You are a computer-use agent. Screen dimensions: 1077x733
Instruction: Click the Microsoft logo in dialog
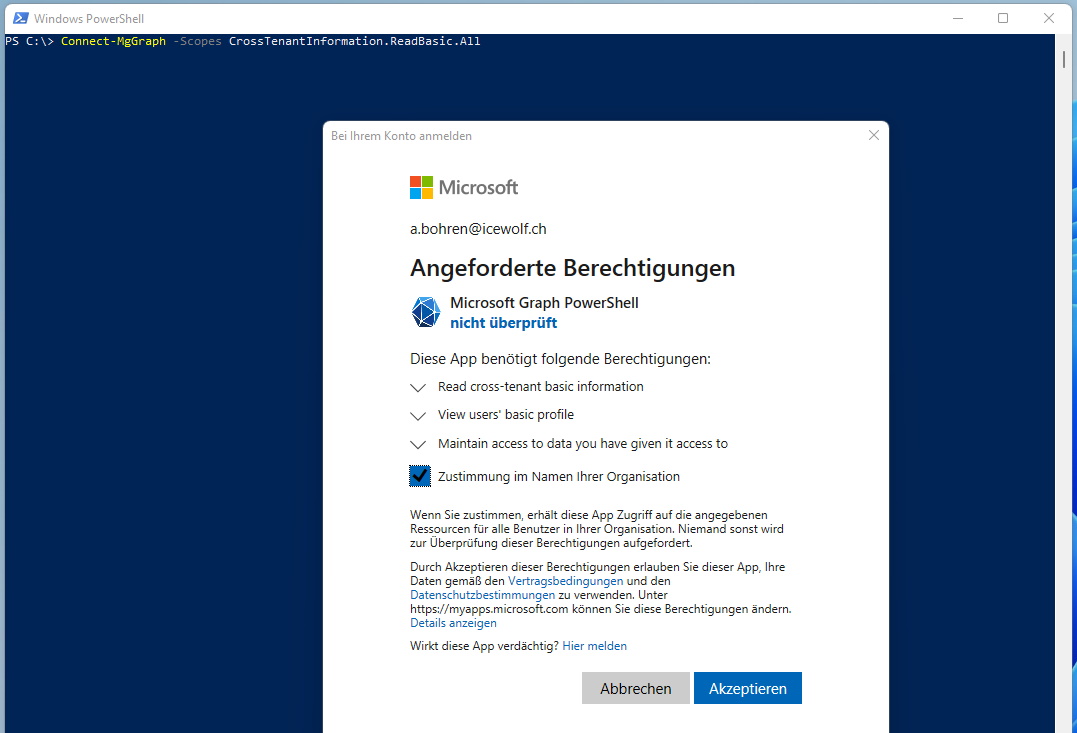click(464, 188)
